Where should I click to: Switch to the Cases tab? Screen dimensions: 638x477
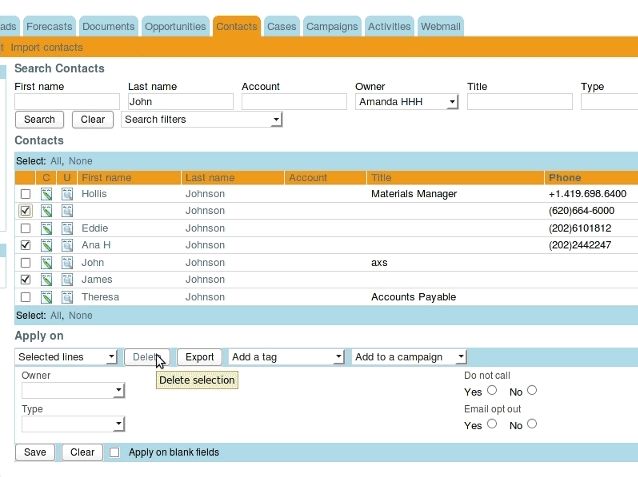(282, 26)
